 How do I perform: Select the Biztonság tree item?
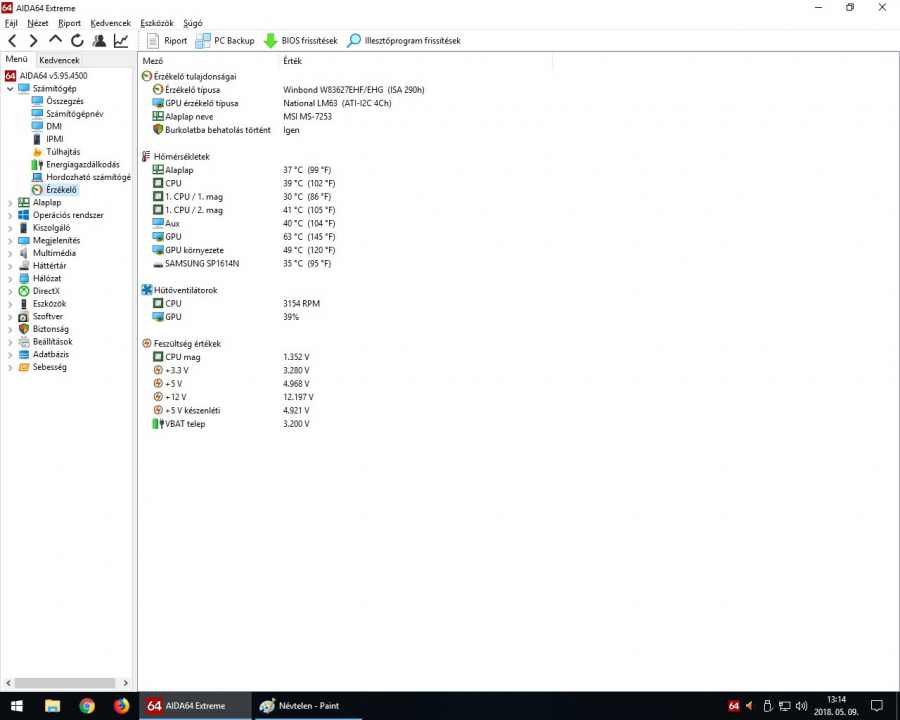pyautogui.click(x=44, y=329)
